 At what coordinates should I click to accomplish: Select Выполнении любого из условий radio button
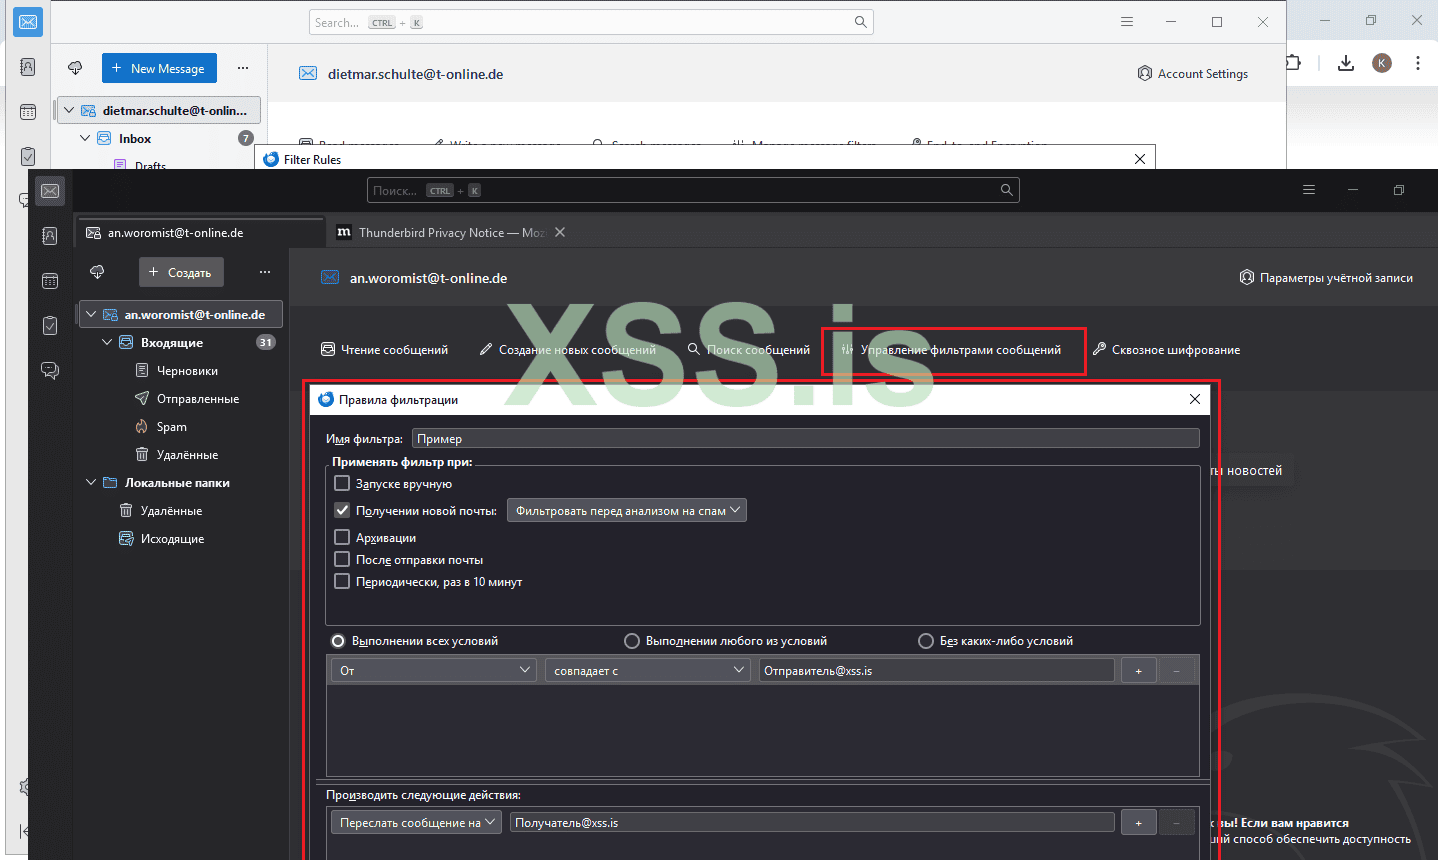click(x=632, y=641)
